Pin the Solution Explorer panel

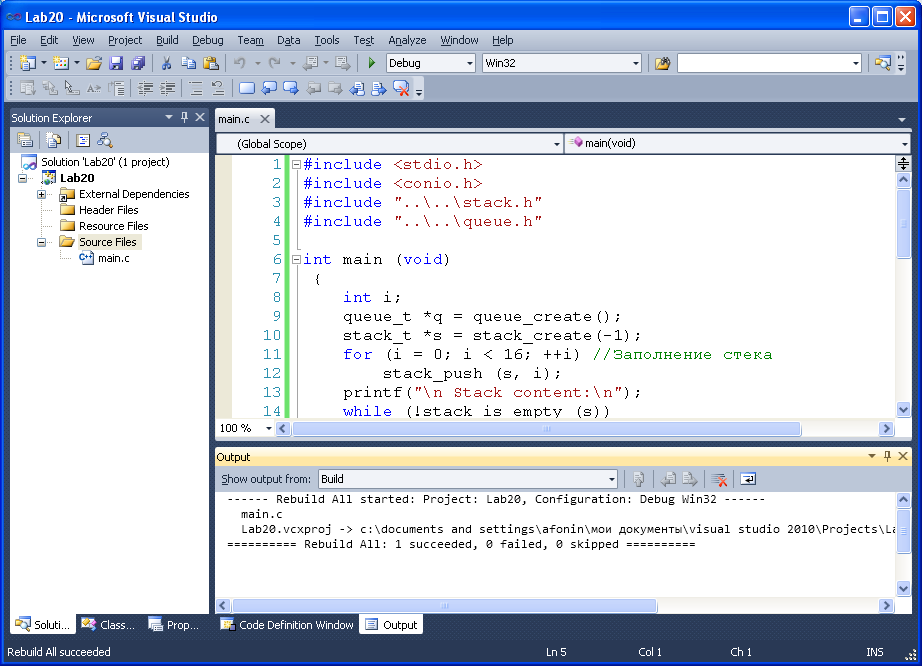click(184, 117)
